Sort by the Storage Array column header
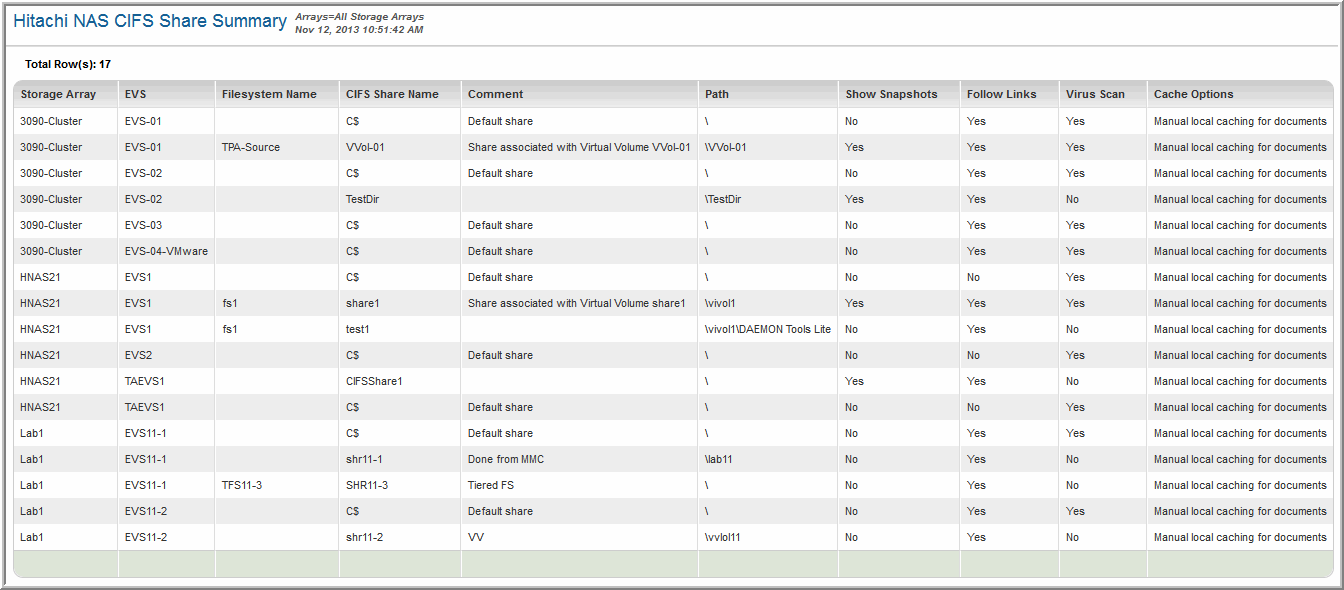This screenshot has width=1344, height=590. [x=58, y=94]
